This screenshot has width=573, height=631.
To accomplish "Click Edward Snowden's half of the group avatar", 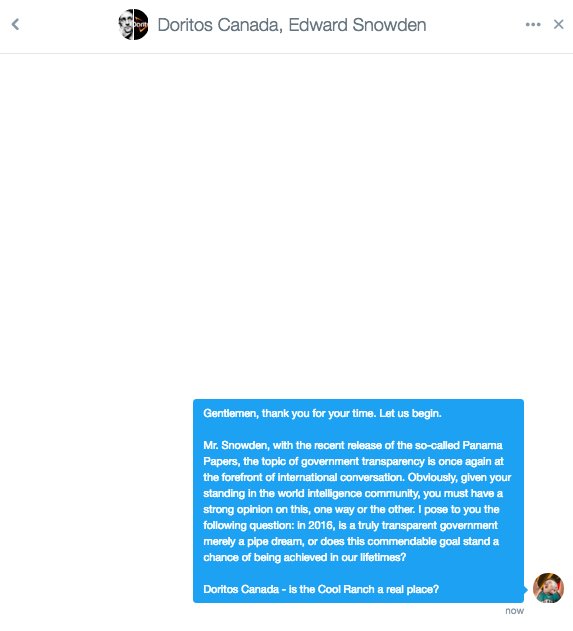I will 126,25.
